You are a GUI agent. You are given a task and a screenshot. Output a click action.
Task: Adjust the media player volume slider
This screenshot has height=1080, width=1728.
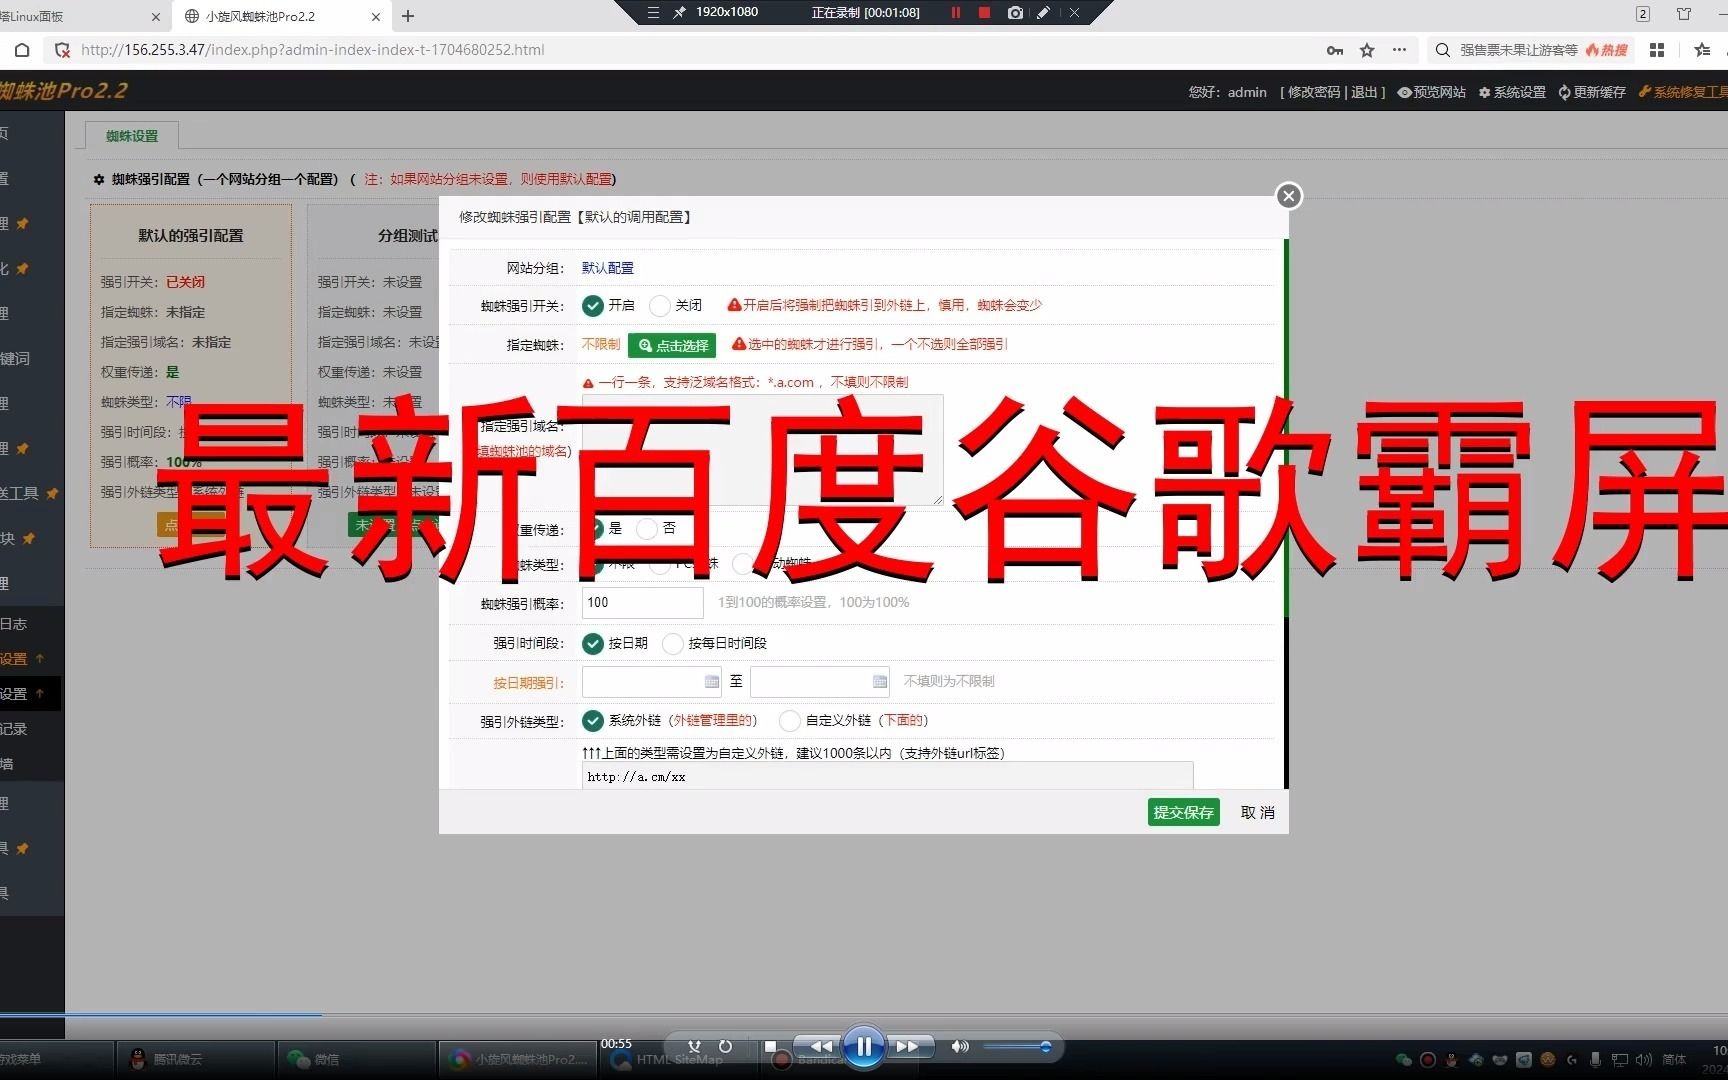(x=1017, y=1047)
